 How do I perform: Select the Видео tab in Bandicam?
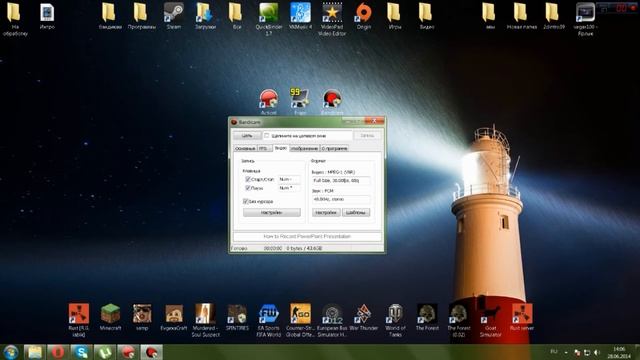pos(280,148)
